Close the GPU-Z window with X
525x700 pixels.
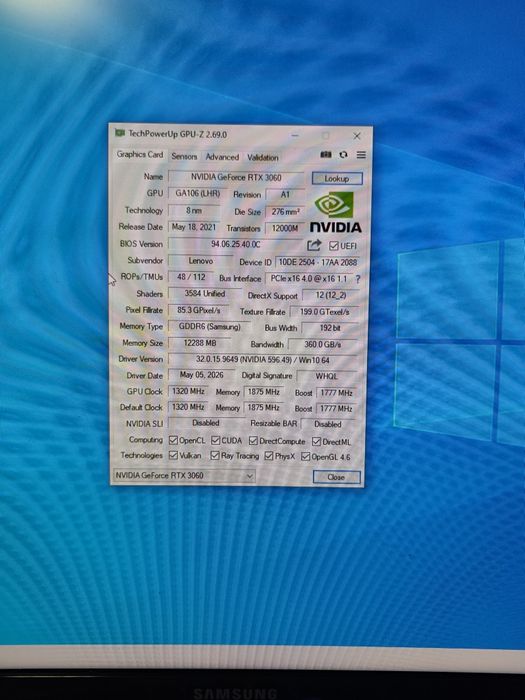(x=357, y=136)
